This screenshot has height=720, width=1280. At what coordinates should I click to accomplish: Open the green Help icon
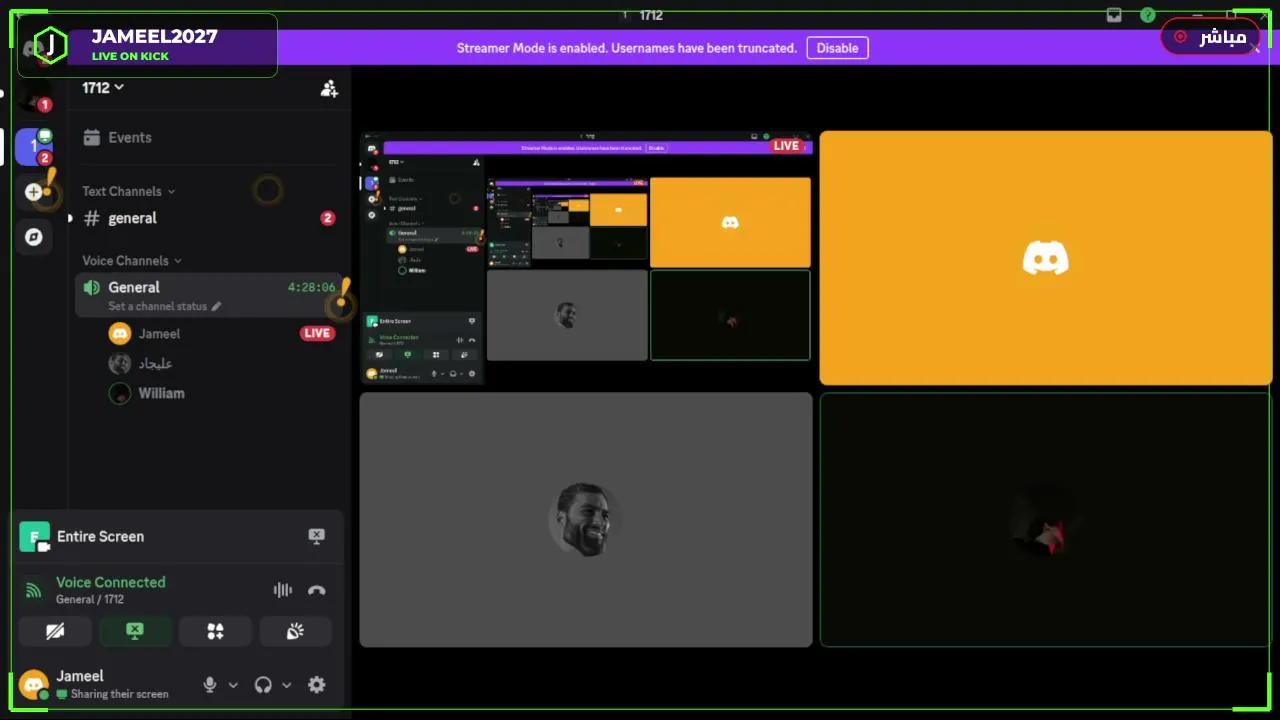click(1148, 15)
